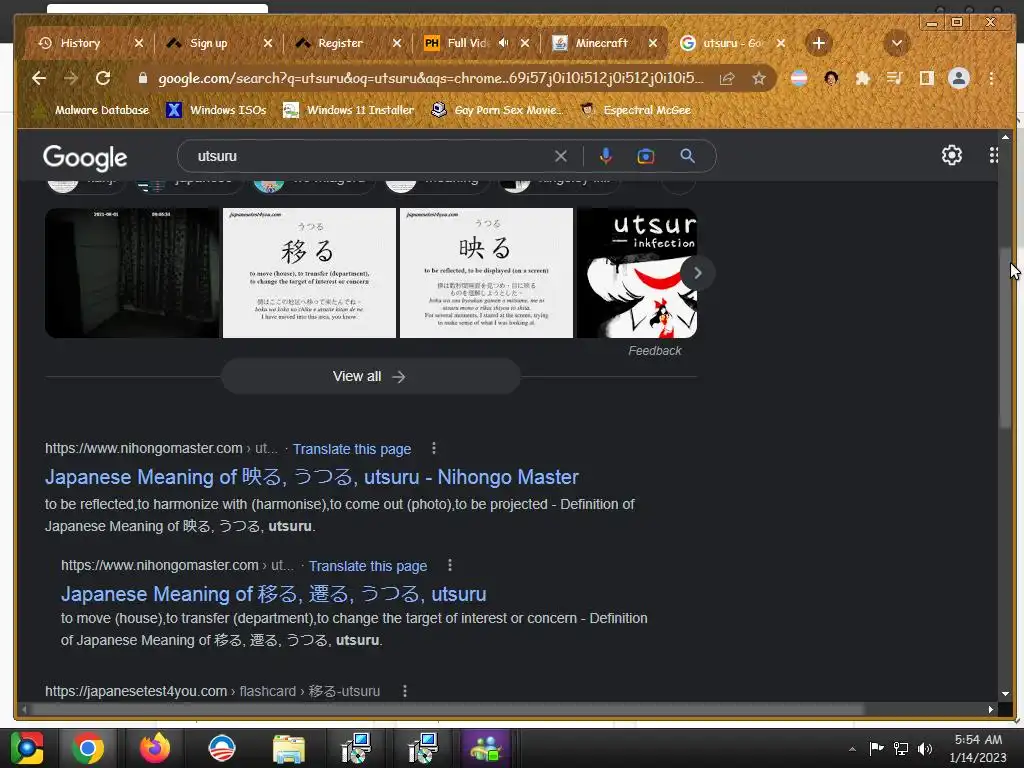Open the Extensions puzzle icon
Viewport: 1024px width, 768px height.
coord(863,78)
